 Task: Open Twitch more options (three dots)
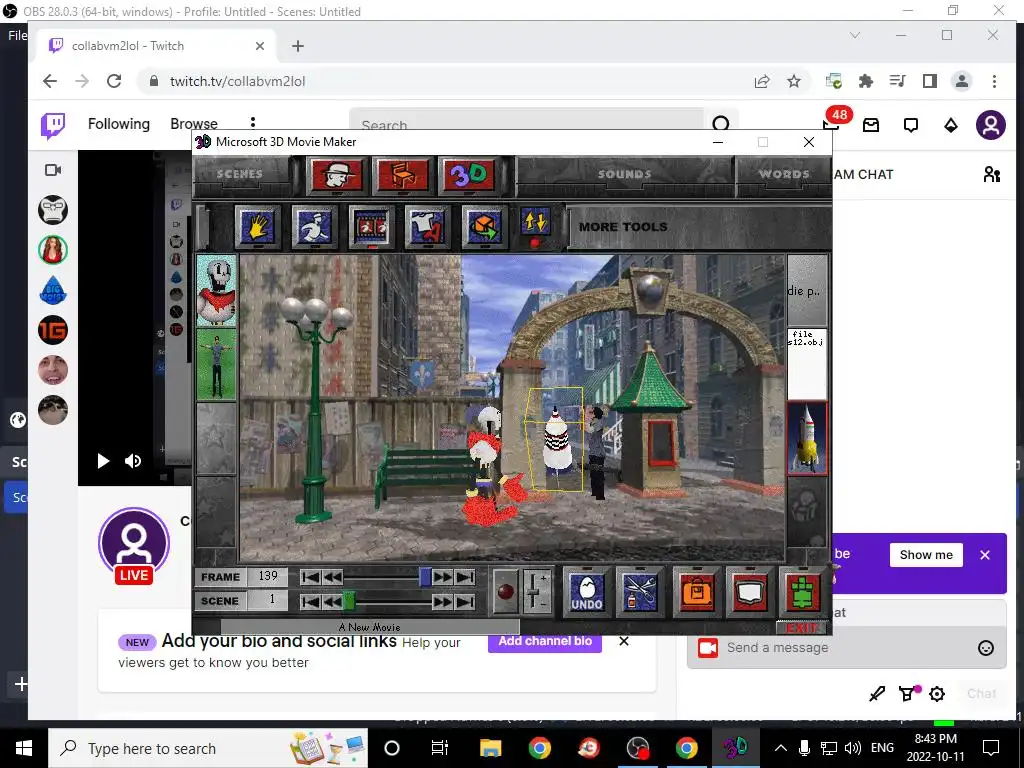coord(253,123)
